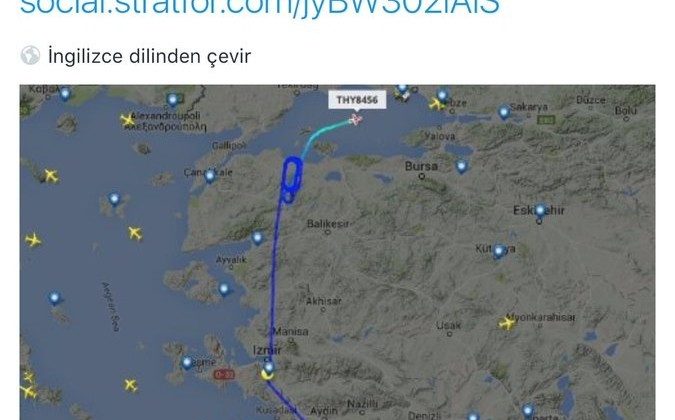The height and width of the screenshot is (420, 675).
Task: Click the airport pin near Çeşme
Action: (x=187, y=363)
